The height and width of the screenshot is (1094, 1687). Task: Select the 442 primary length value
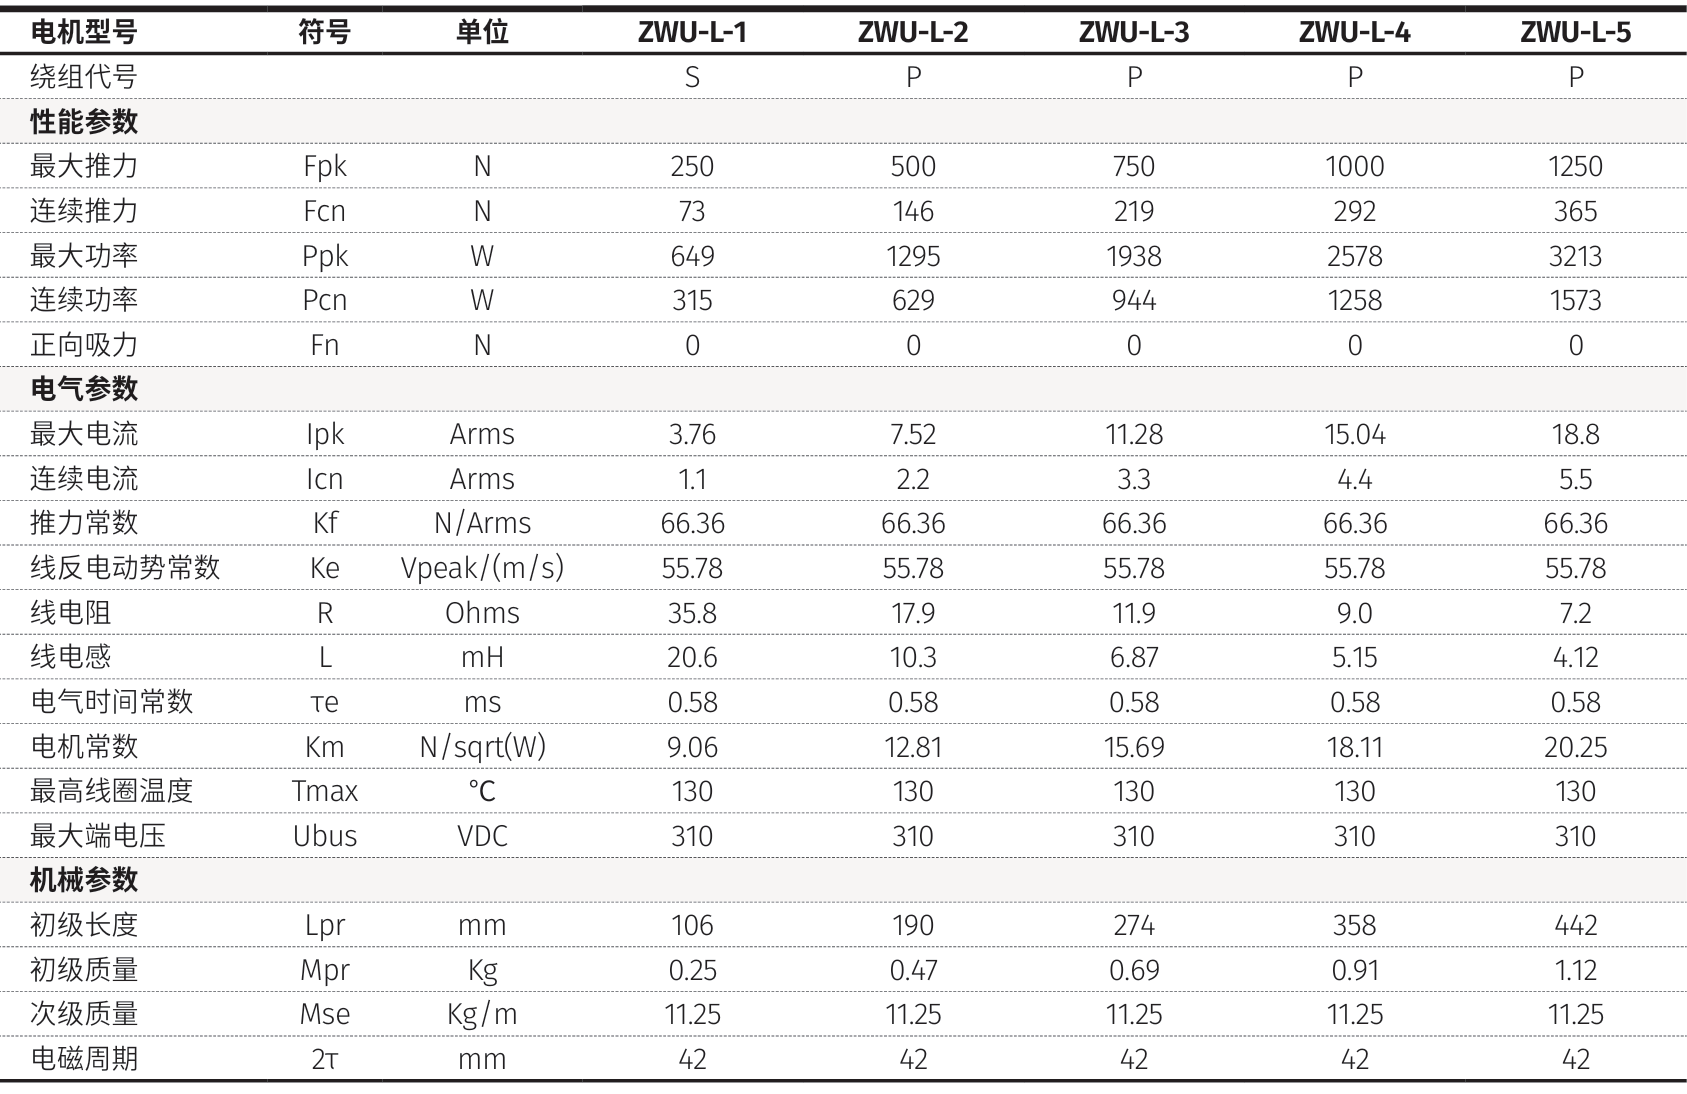[x=1575, y=925]
